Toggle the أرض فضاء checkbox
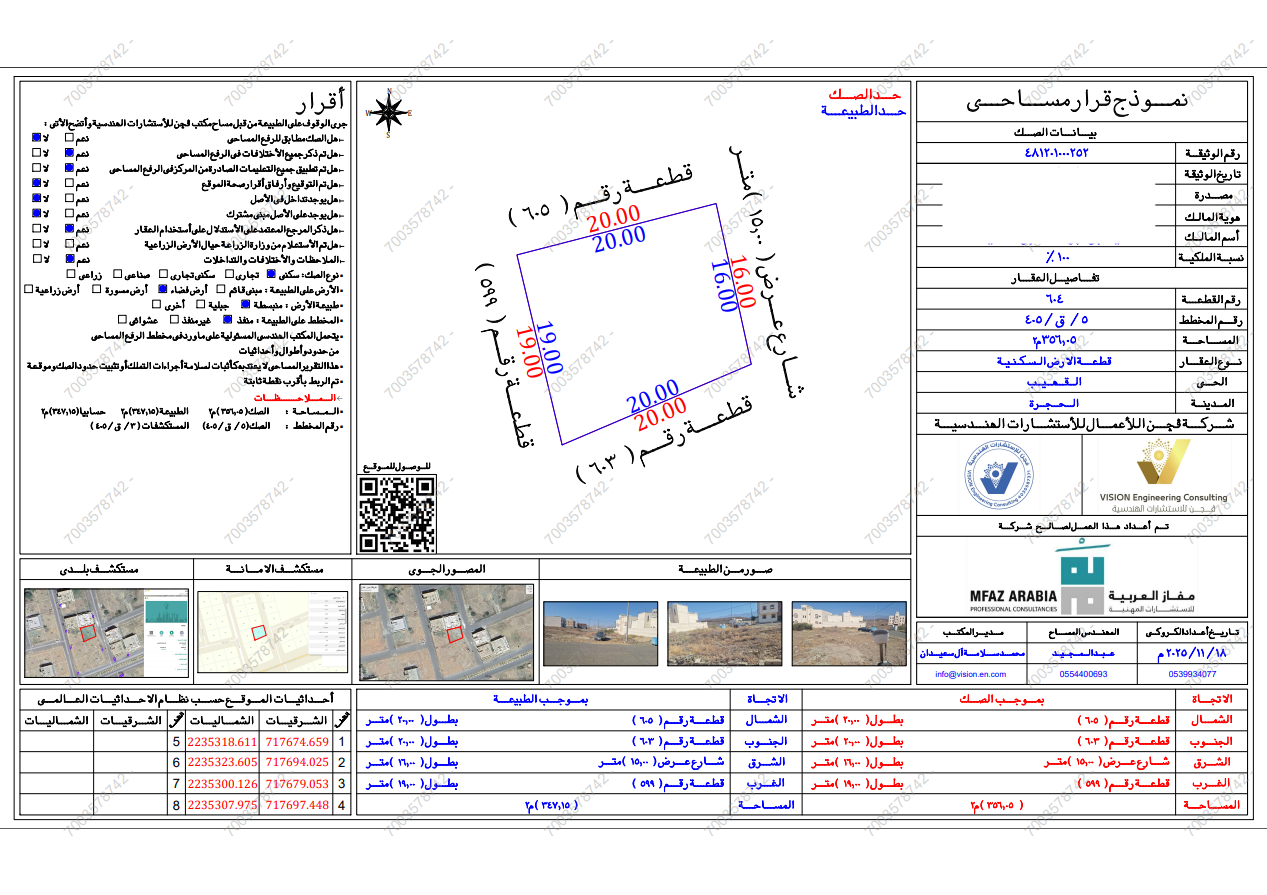The height and width of the screenshot is (895, 1267). (x=162, y=289)
